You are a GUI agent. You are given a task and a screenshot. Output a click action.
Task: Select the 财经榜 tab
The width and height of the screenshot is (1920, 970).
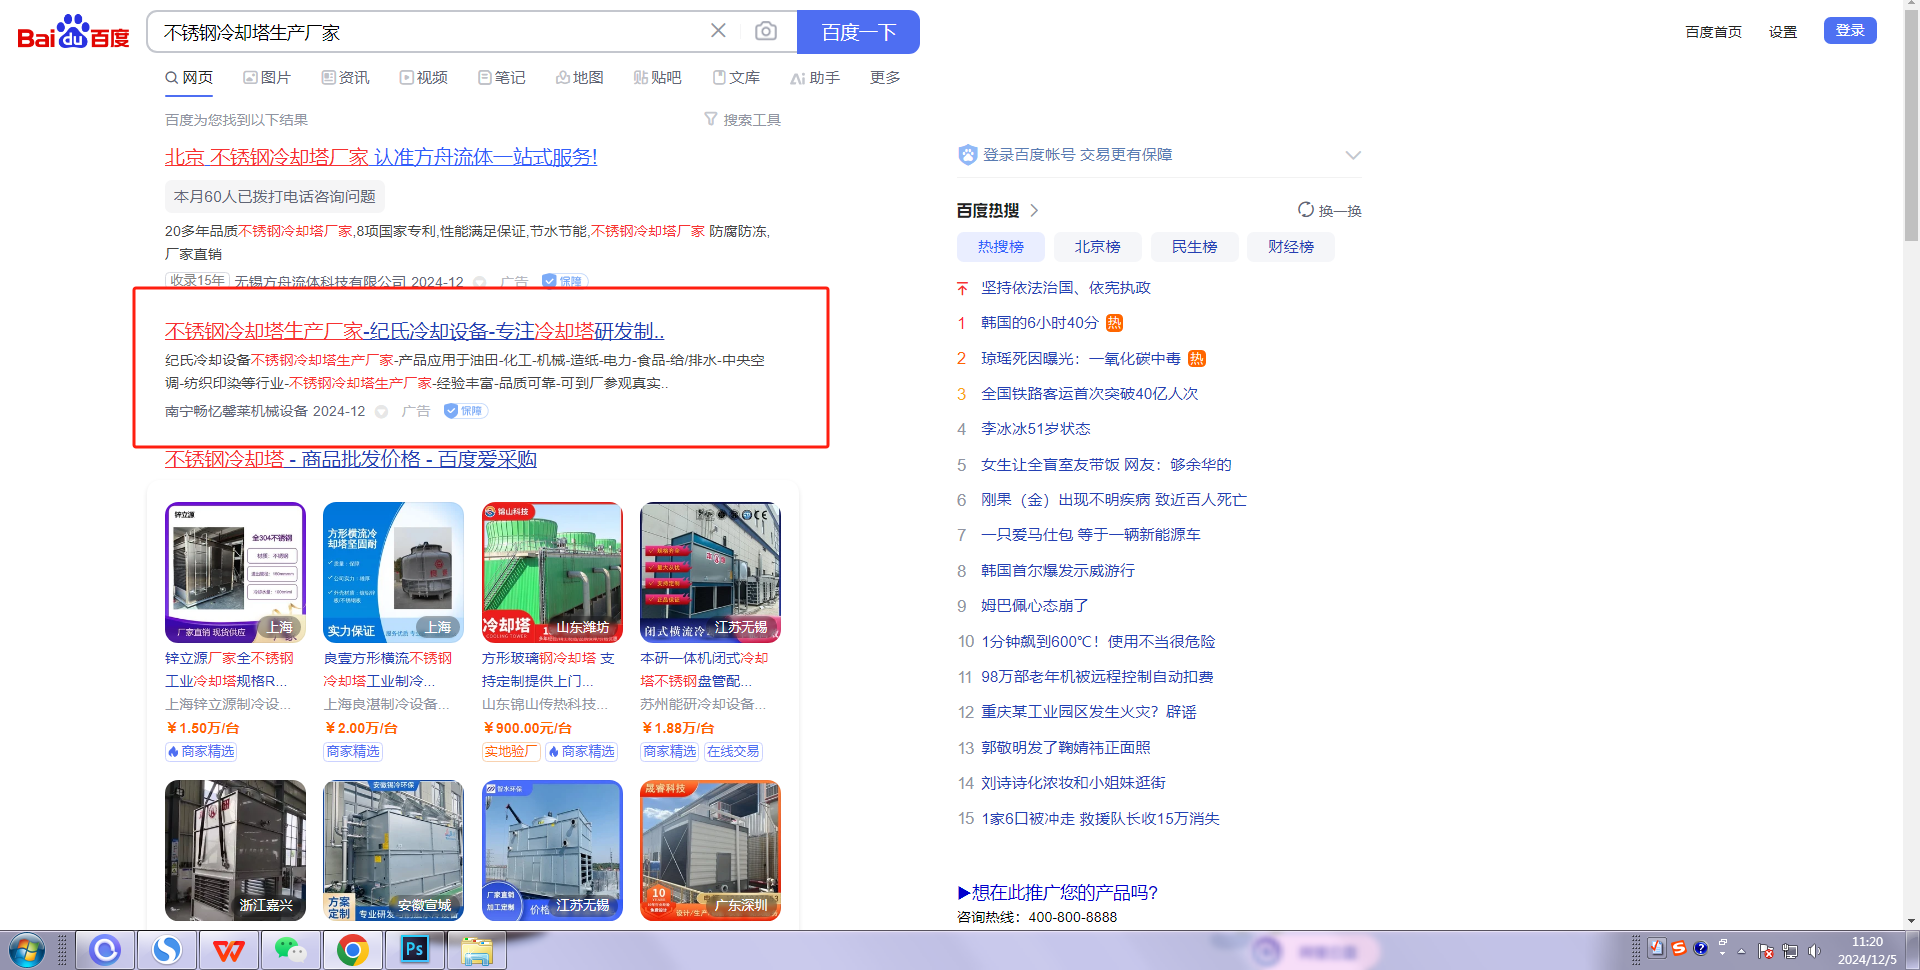(x=1291, y=247)
